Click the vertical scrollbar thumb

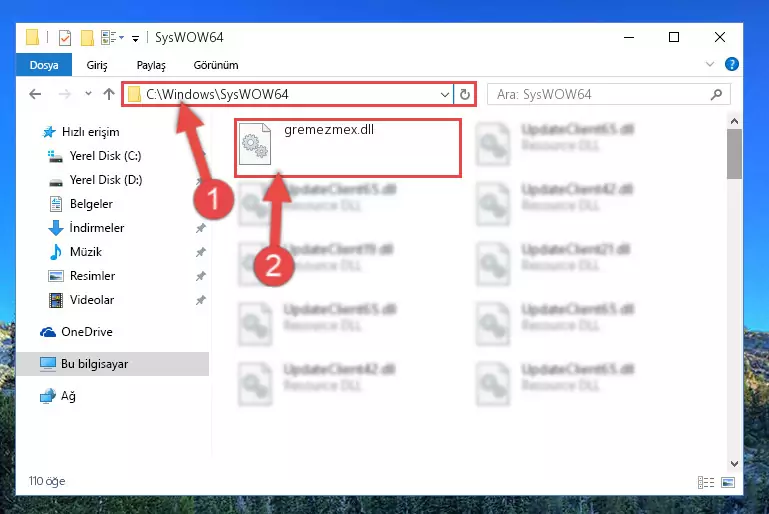[734, 154]
